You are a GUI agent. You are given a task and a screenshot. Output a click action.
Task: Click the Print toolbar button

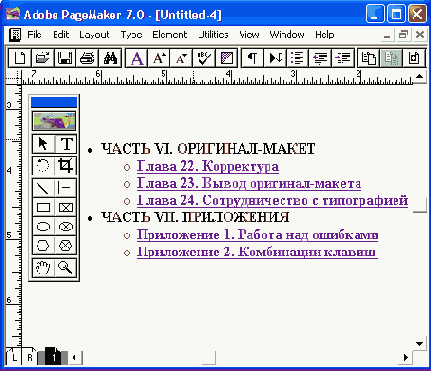click(x=88, y=58)
